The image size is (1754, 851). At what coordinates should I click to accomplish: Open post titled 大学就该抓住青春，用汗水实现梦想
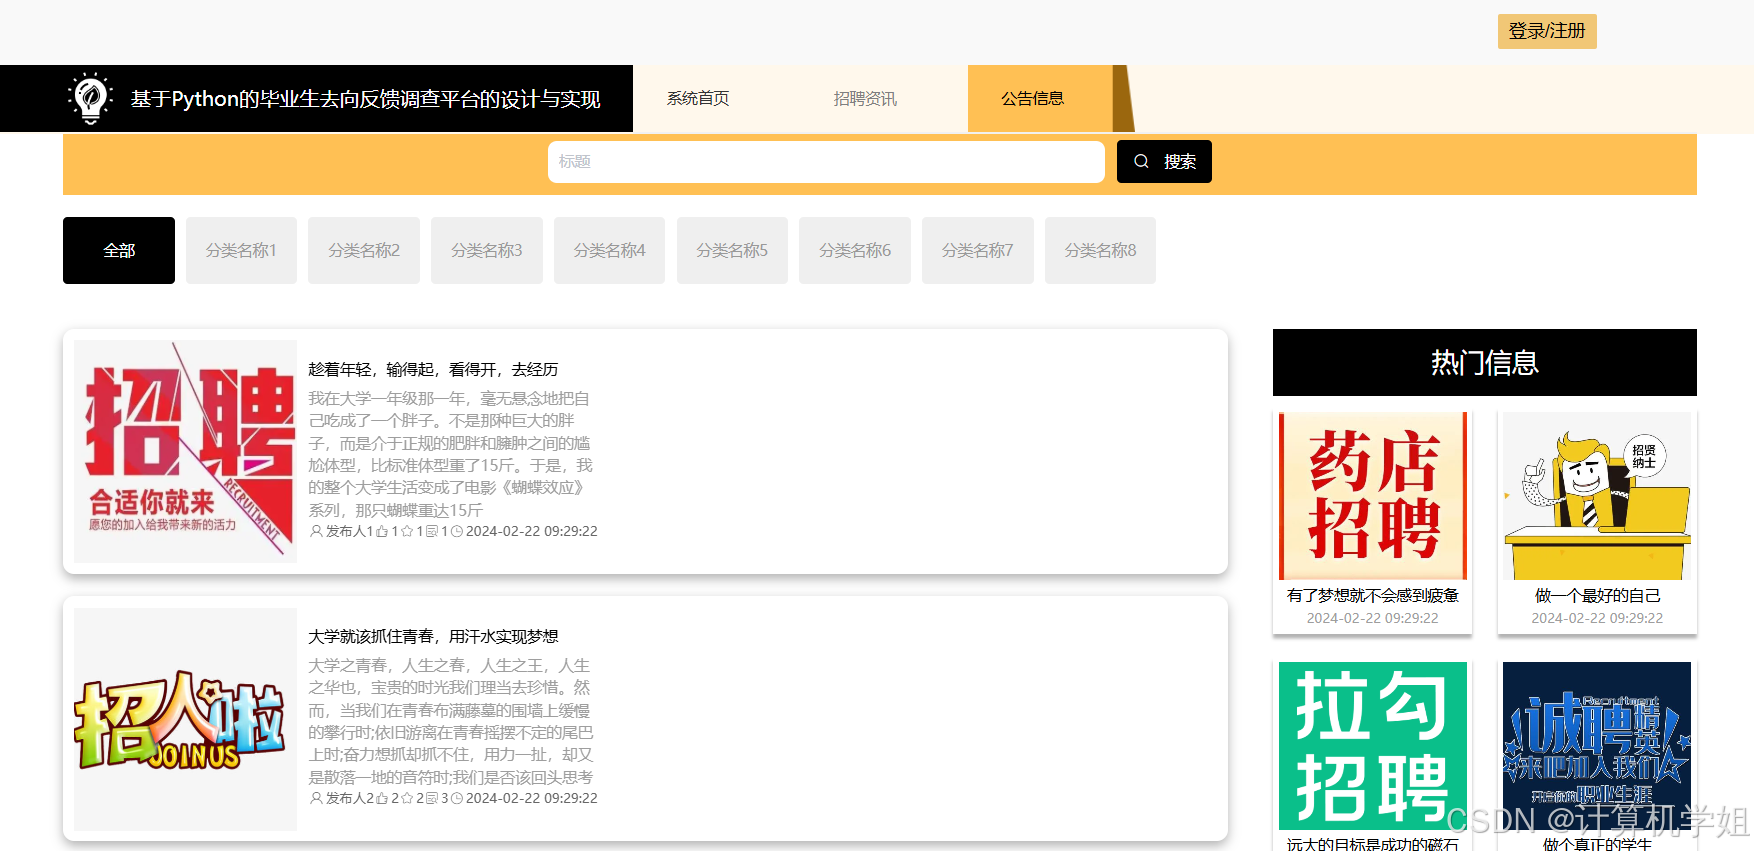click(433, 636)
